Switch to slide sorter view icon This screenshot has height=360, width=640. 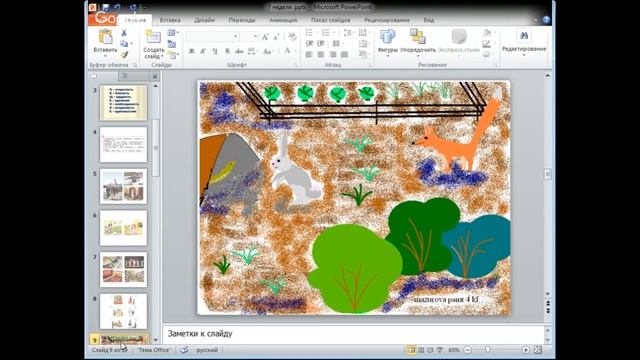[x=421, y=350]
